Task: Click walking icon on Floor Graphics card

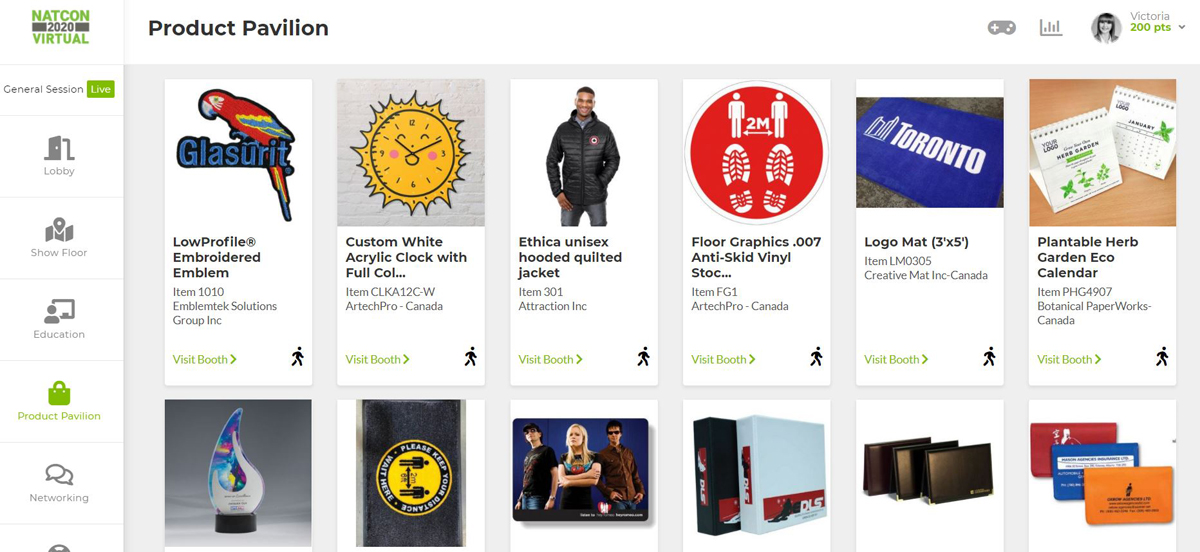Action: tap(816, 357)
